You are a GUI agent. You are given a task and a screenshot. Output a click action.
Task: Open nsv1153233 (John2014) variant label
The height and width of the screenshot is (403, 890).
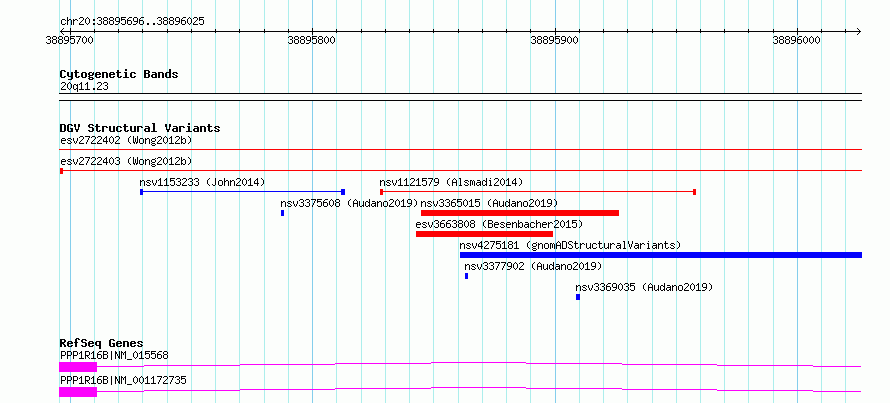[202, 182]
